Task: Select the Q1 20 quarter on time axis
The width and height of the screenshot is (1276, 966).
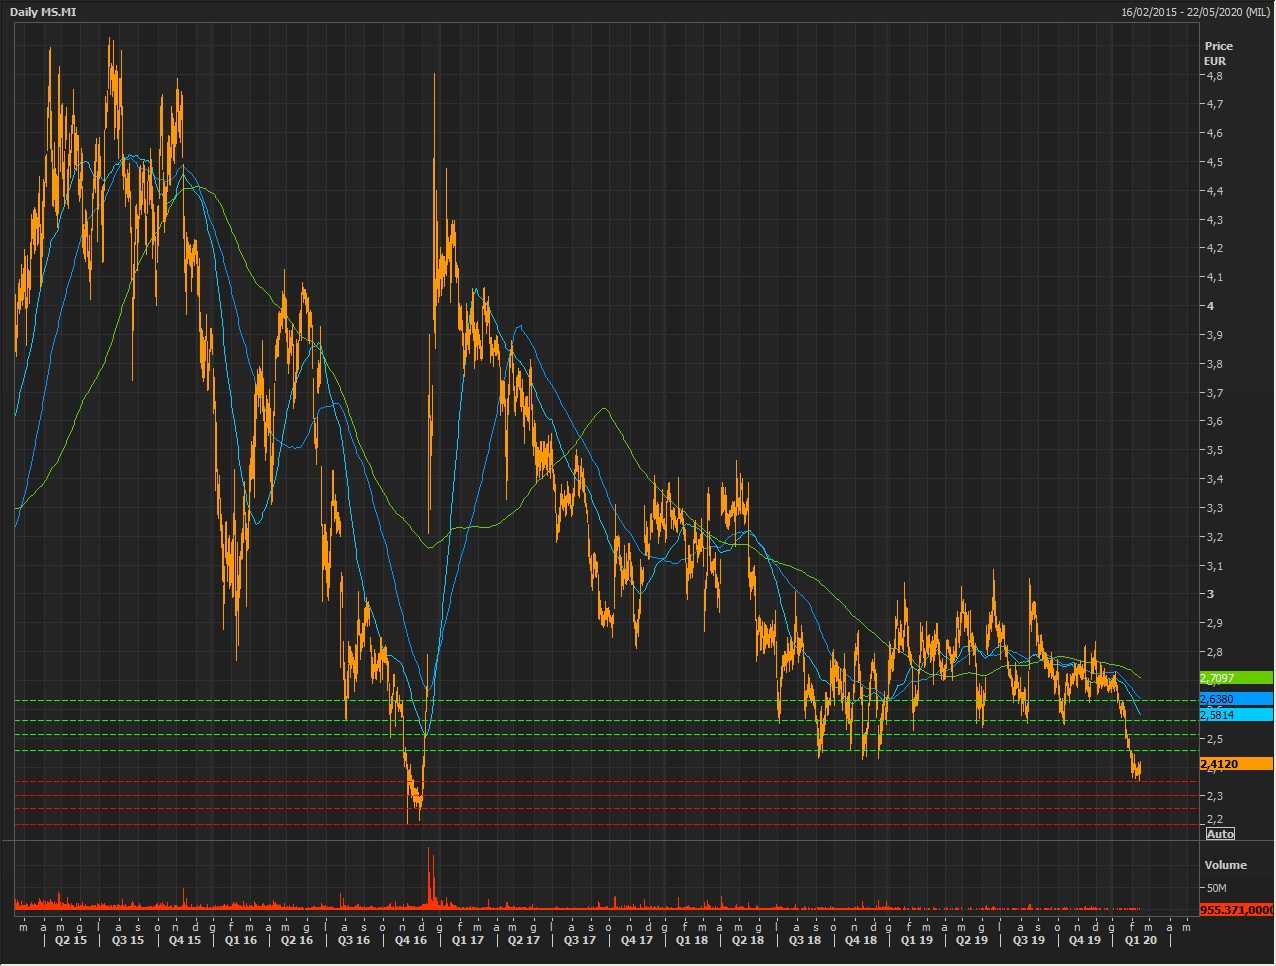Action: (1141, 940)
